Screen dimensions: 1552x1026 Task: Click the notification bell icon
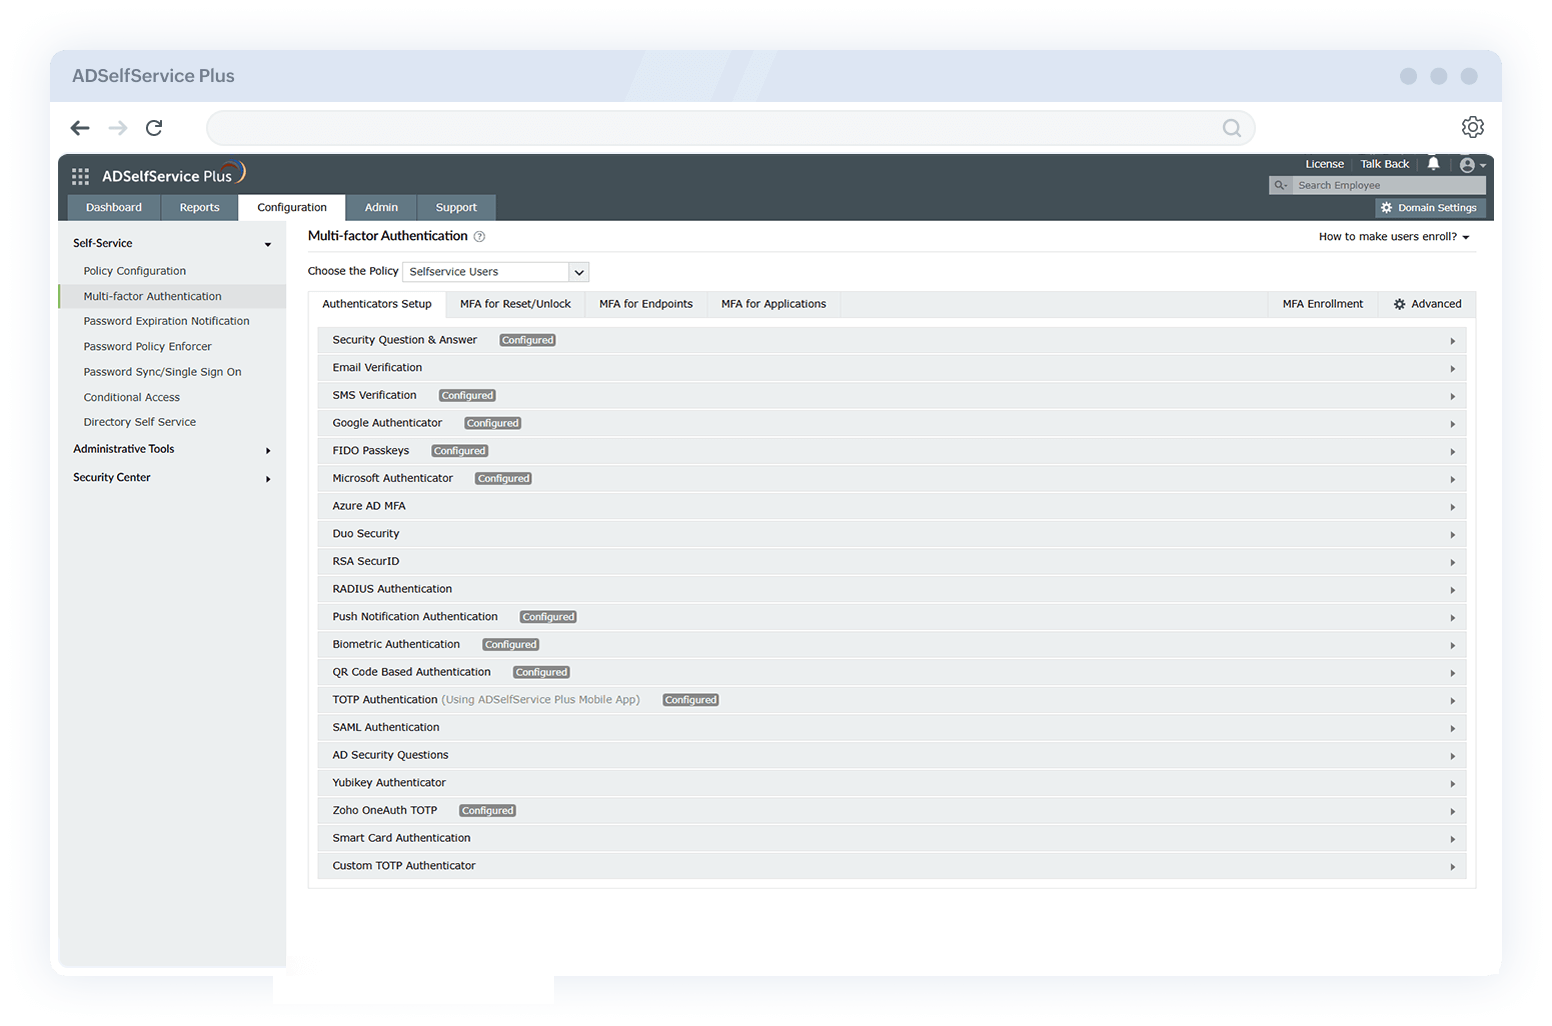[1434, 163]
